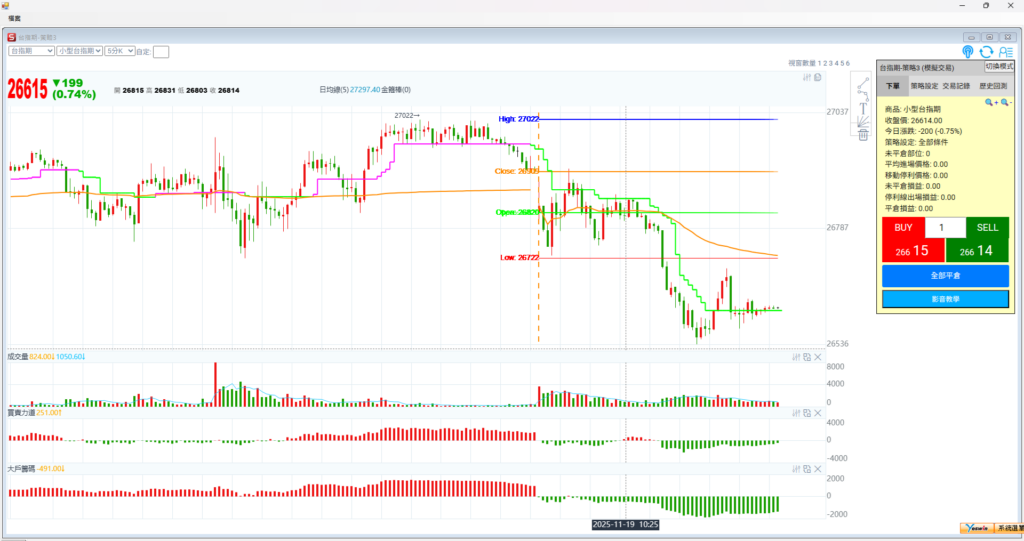Click the blue refresh icon
The width and height of the screenshot is (1024, 541).
click(986, 51)
